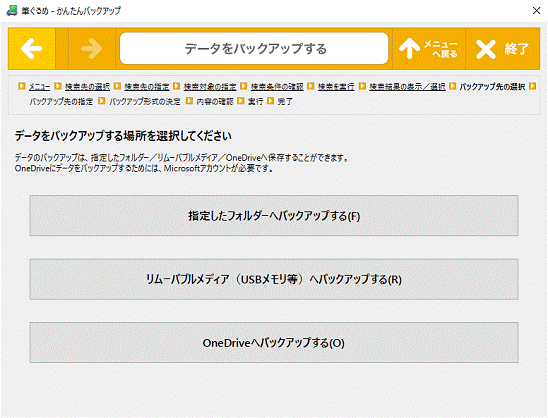
Task: Exit the wizard with the 終了 button
Action: click(x=503, y=48)
